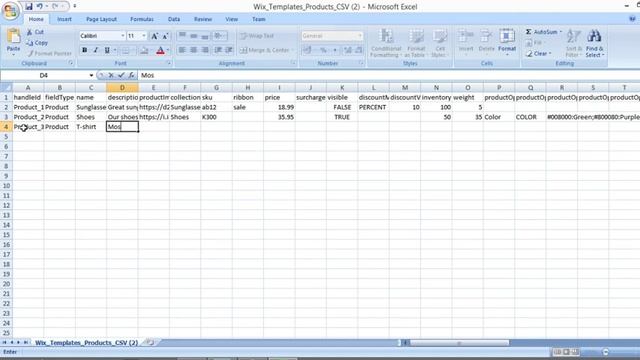This screenshot has height=360, width=640.
Task: Open the Number dialog launcher
Action: pos(361,63)
